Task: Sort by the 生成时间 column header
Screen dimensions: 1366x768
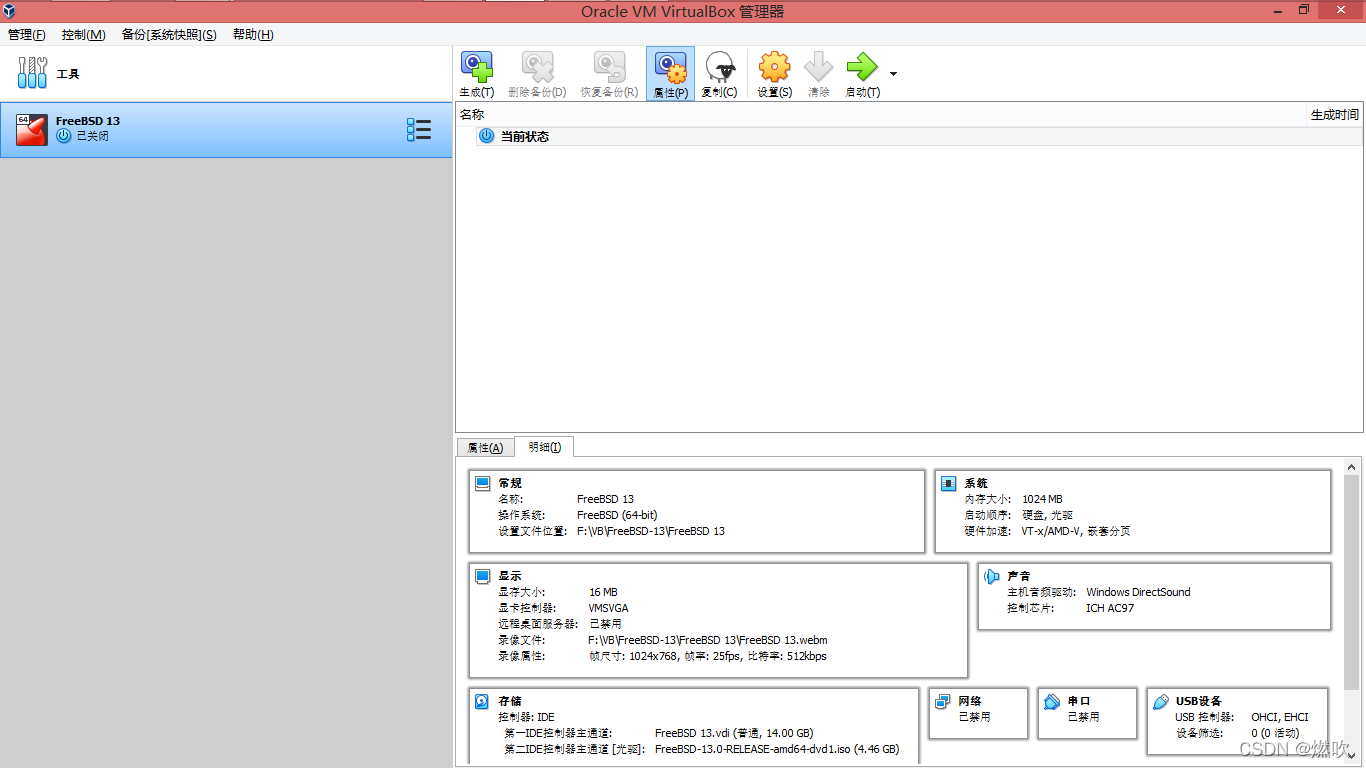Action: point(1335,115)
